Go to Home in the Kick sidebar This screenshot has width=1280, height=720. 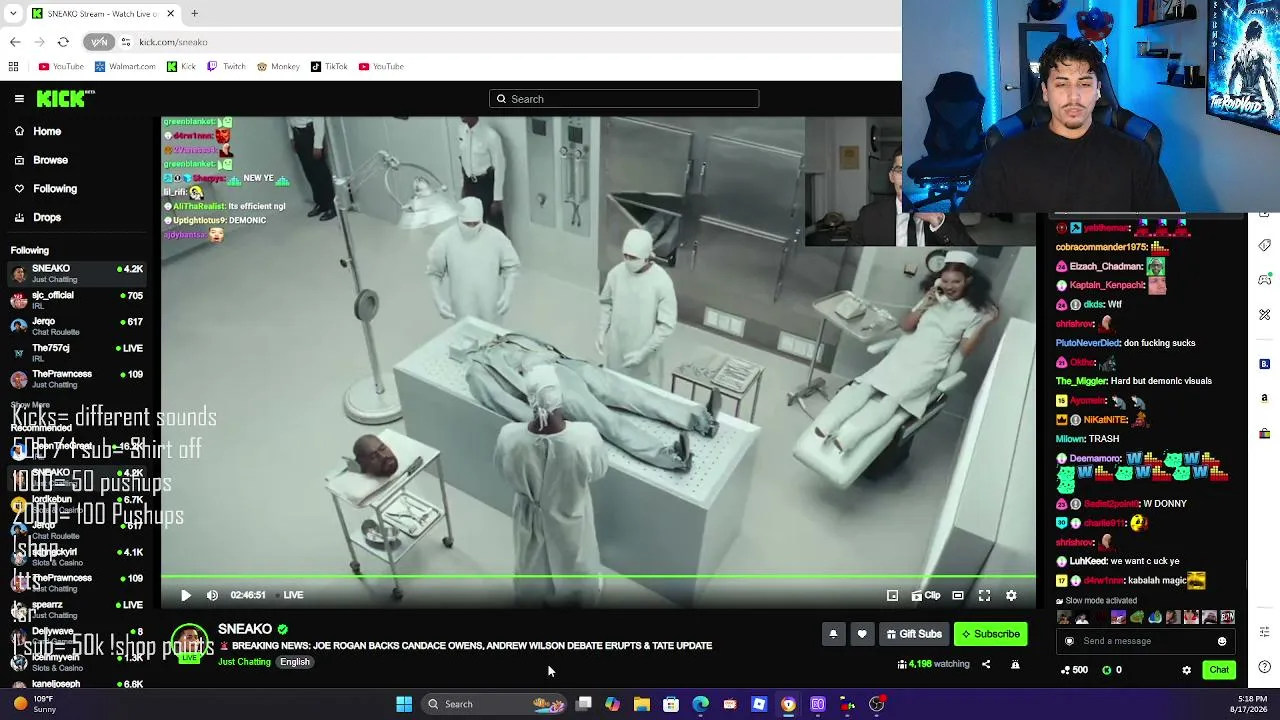(x=47, y=131)
